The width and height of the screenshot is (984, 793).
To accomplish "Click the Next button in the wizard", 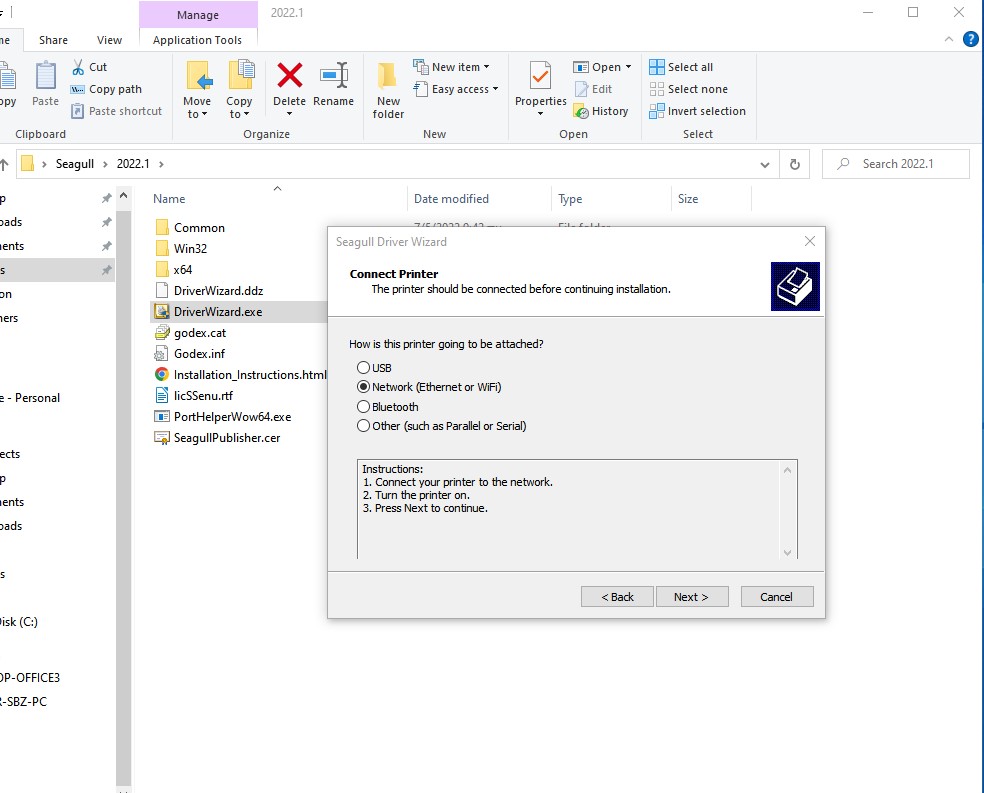I will coord(692,597).
